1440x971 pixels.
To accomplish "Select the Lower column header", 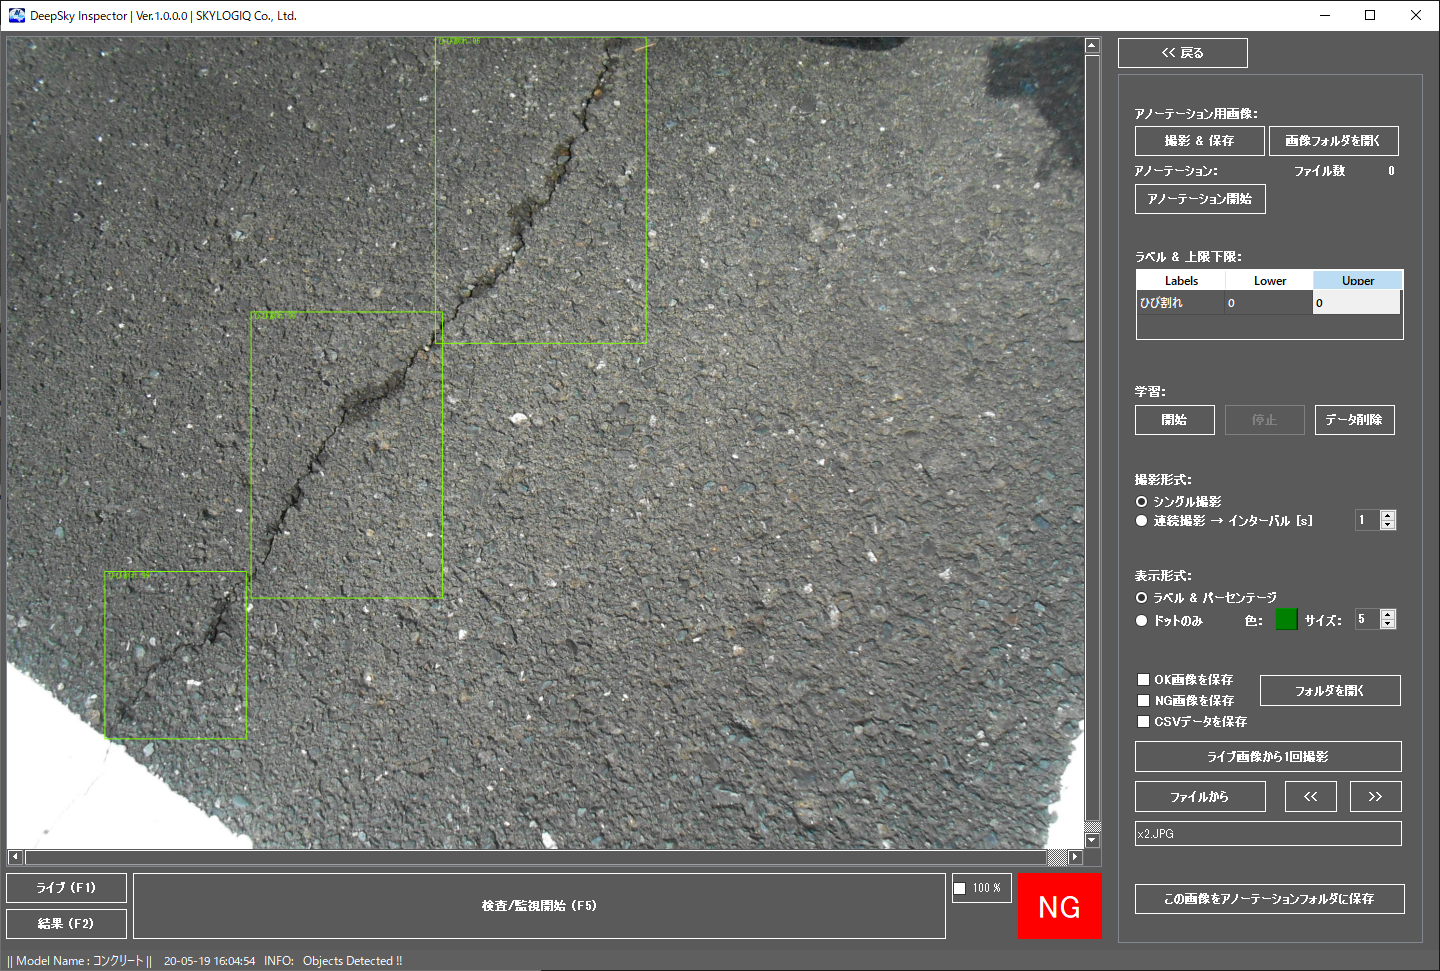I will click(x=1270, y=281).
